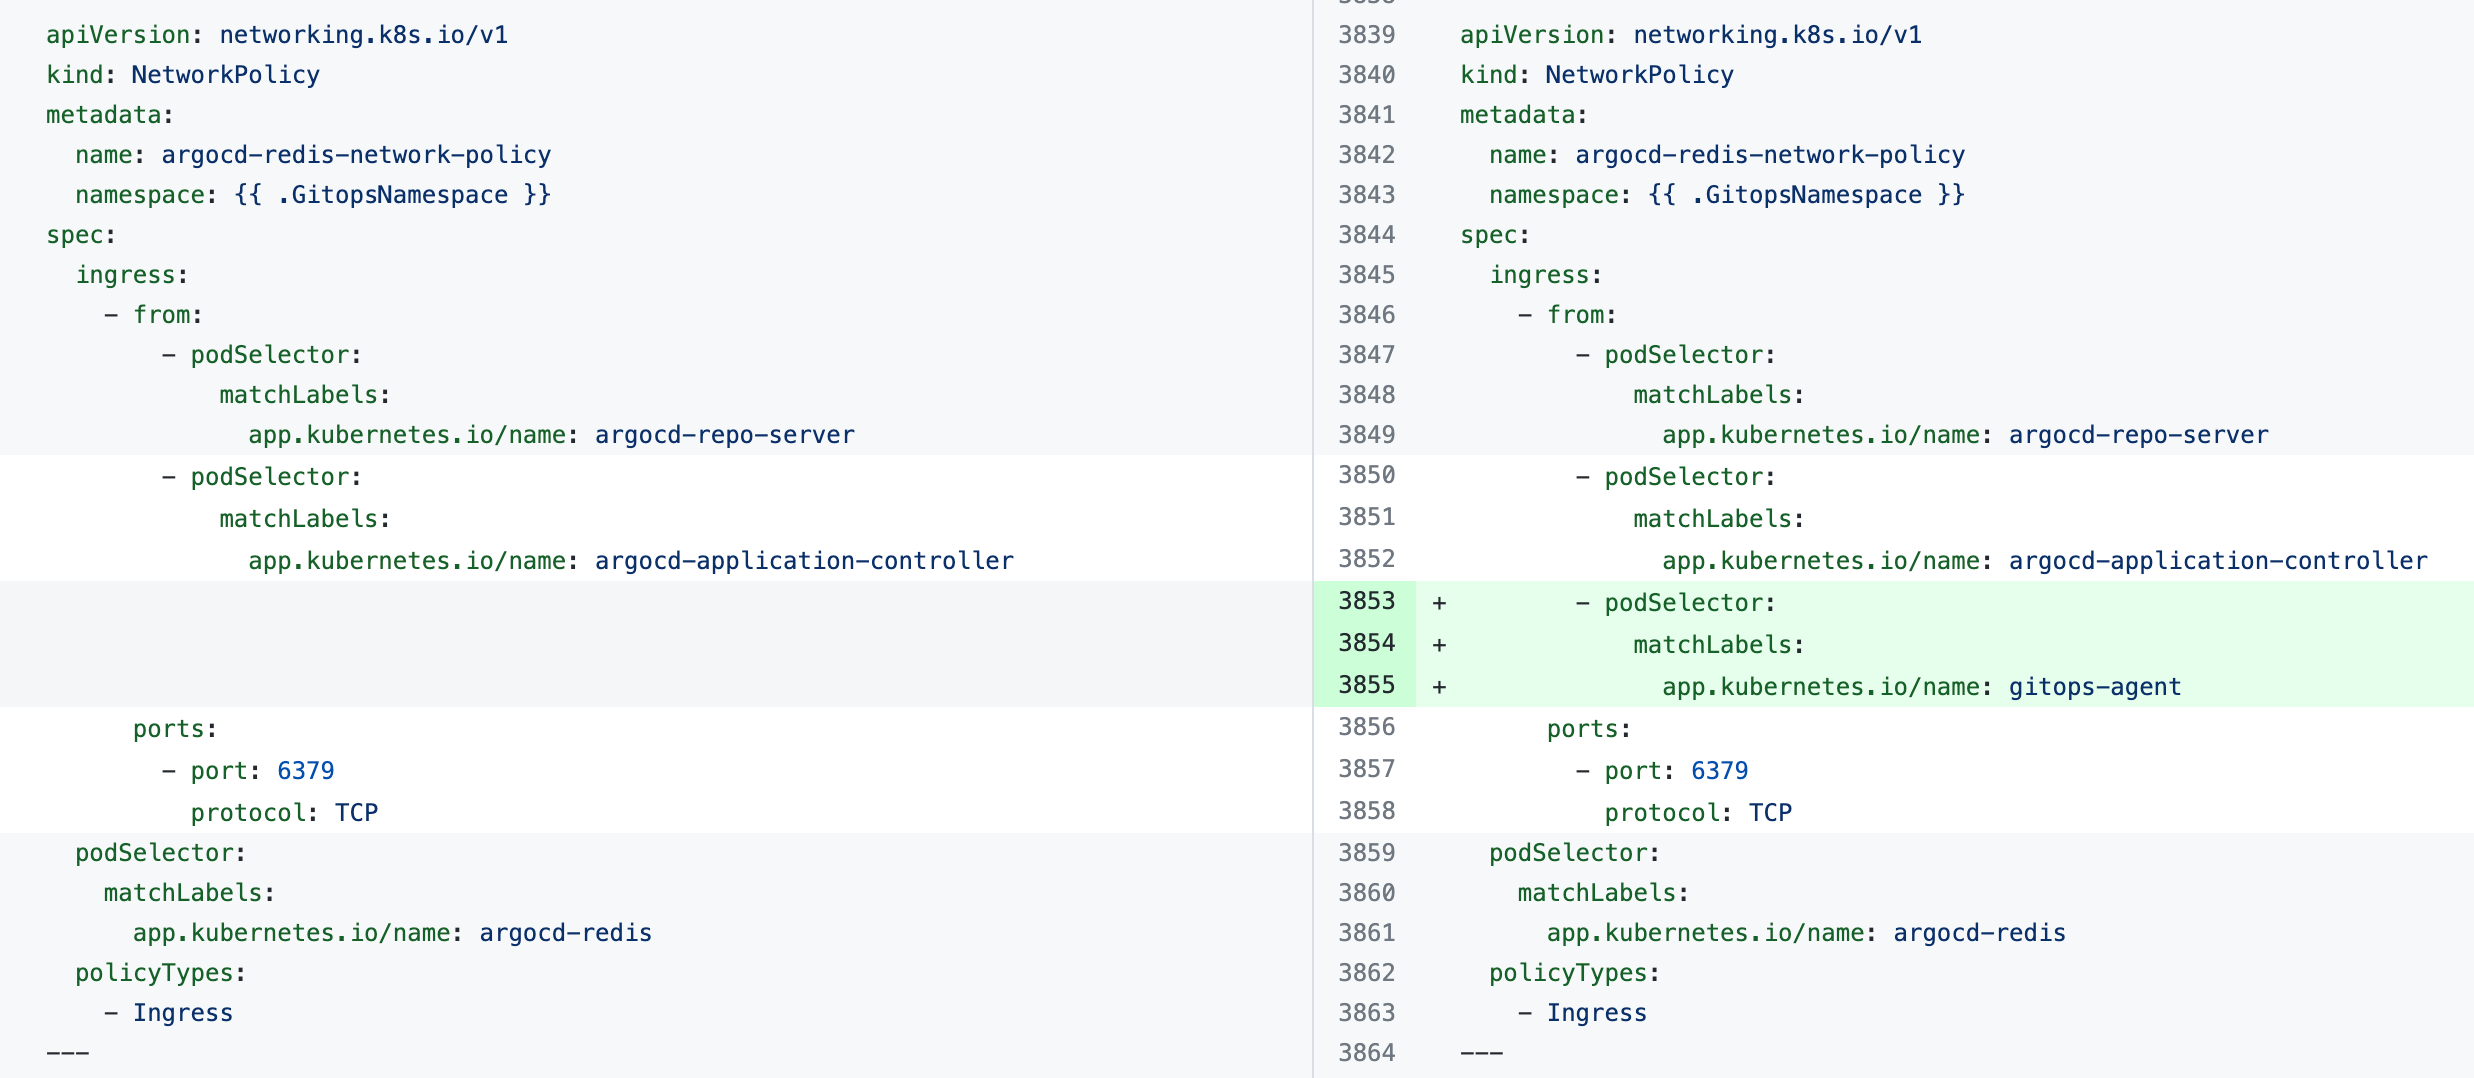Screen dimensions: 2474x1078
Task: Click line number 3850
Action: (x=1366, y=475)
